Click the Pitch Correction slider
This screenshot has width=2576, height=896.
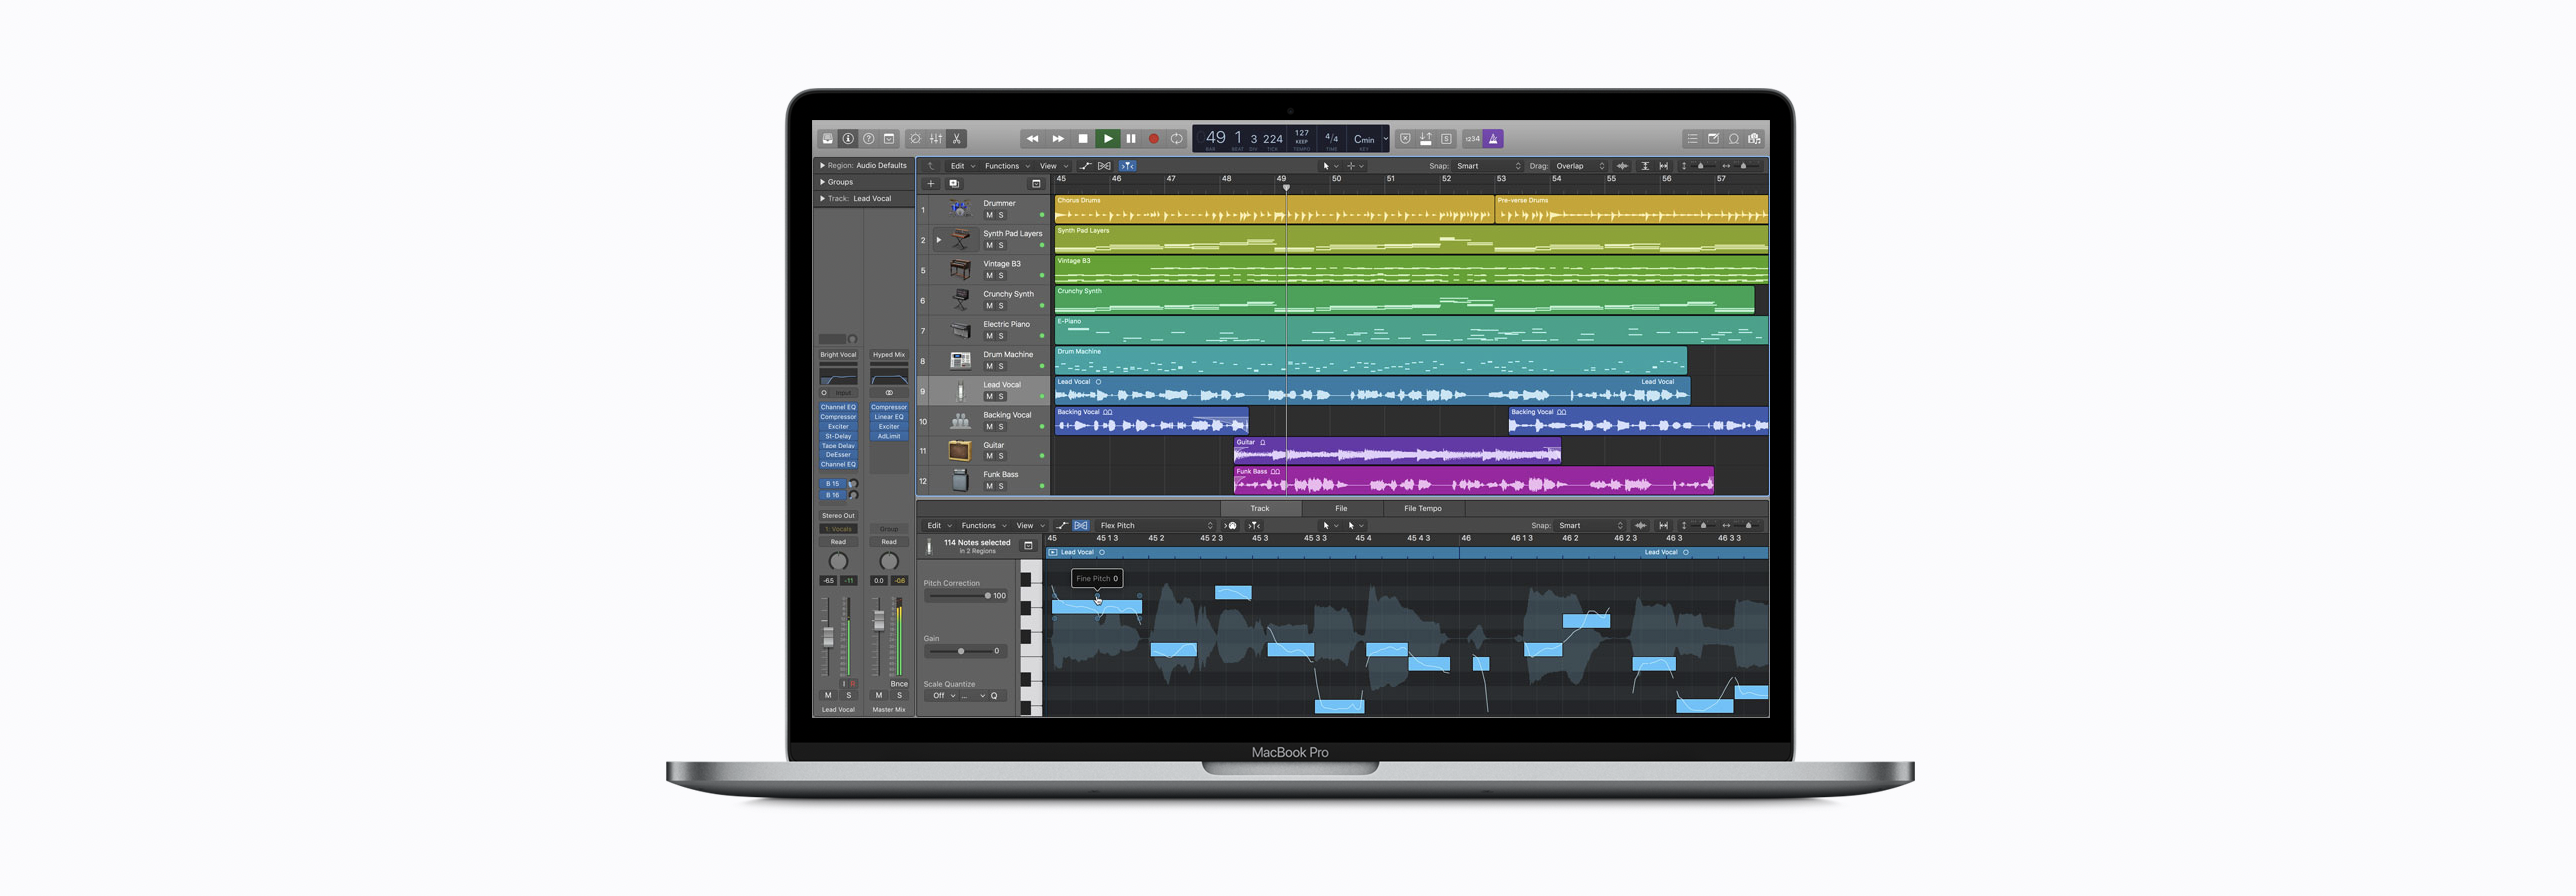958,596
